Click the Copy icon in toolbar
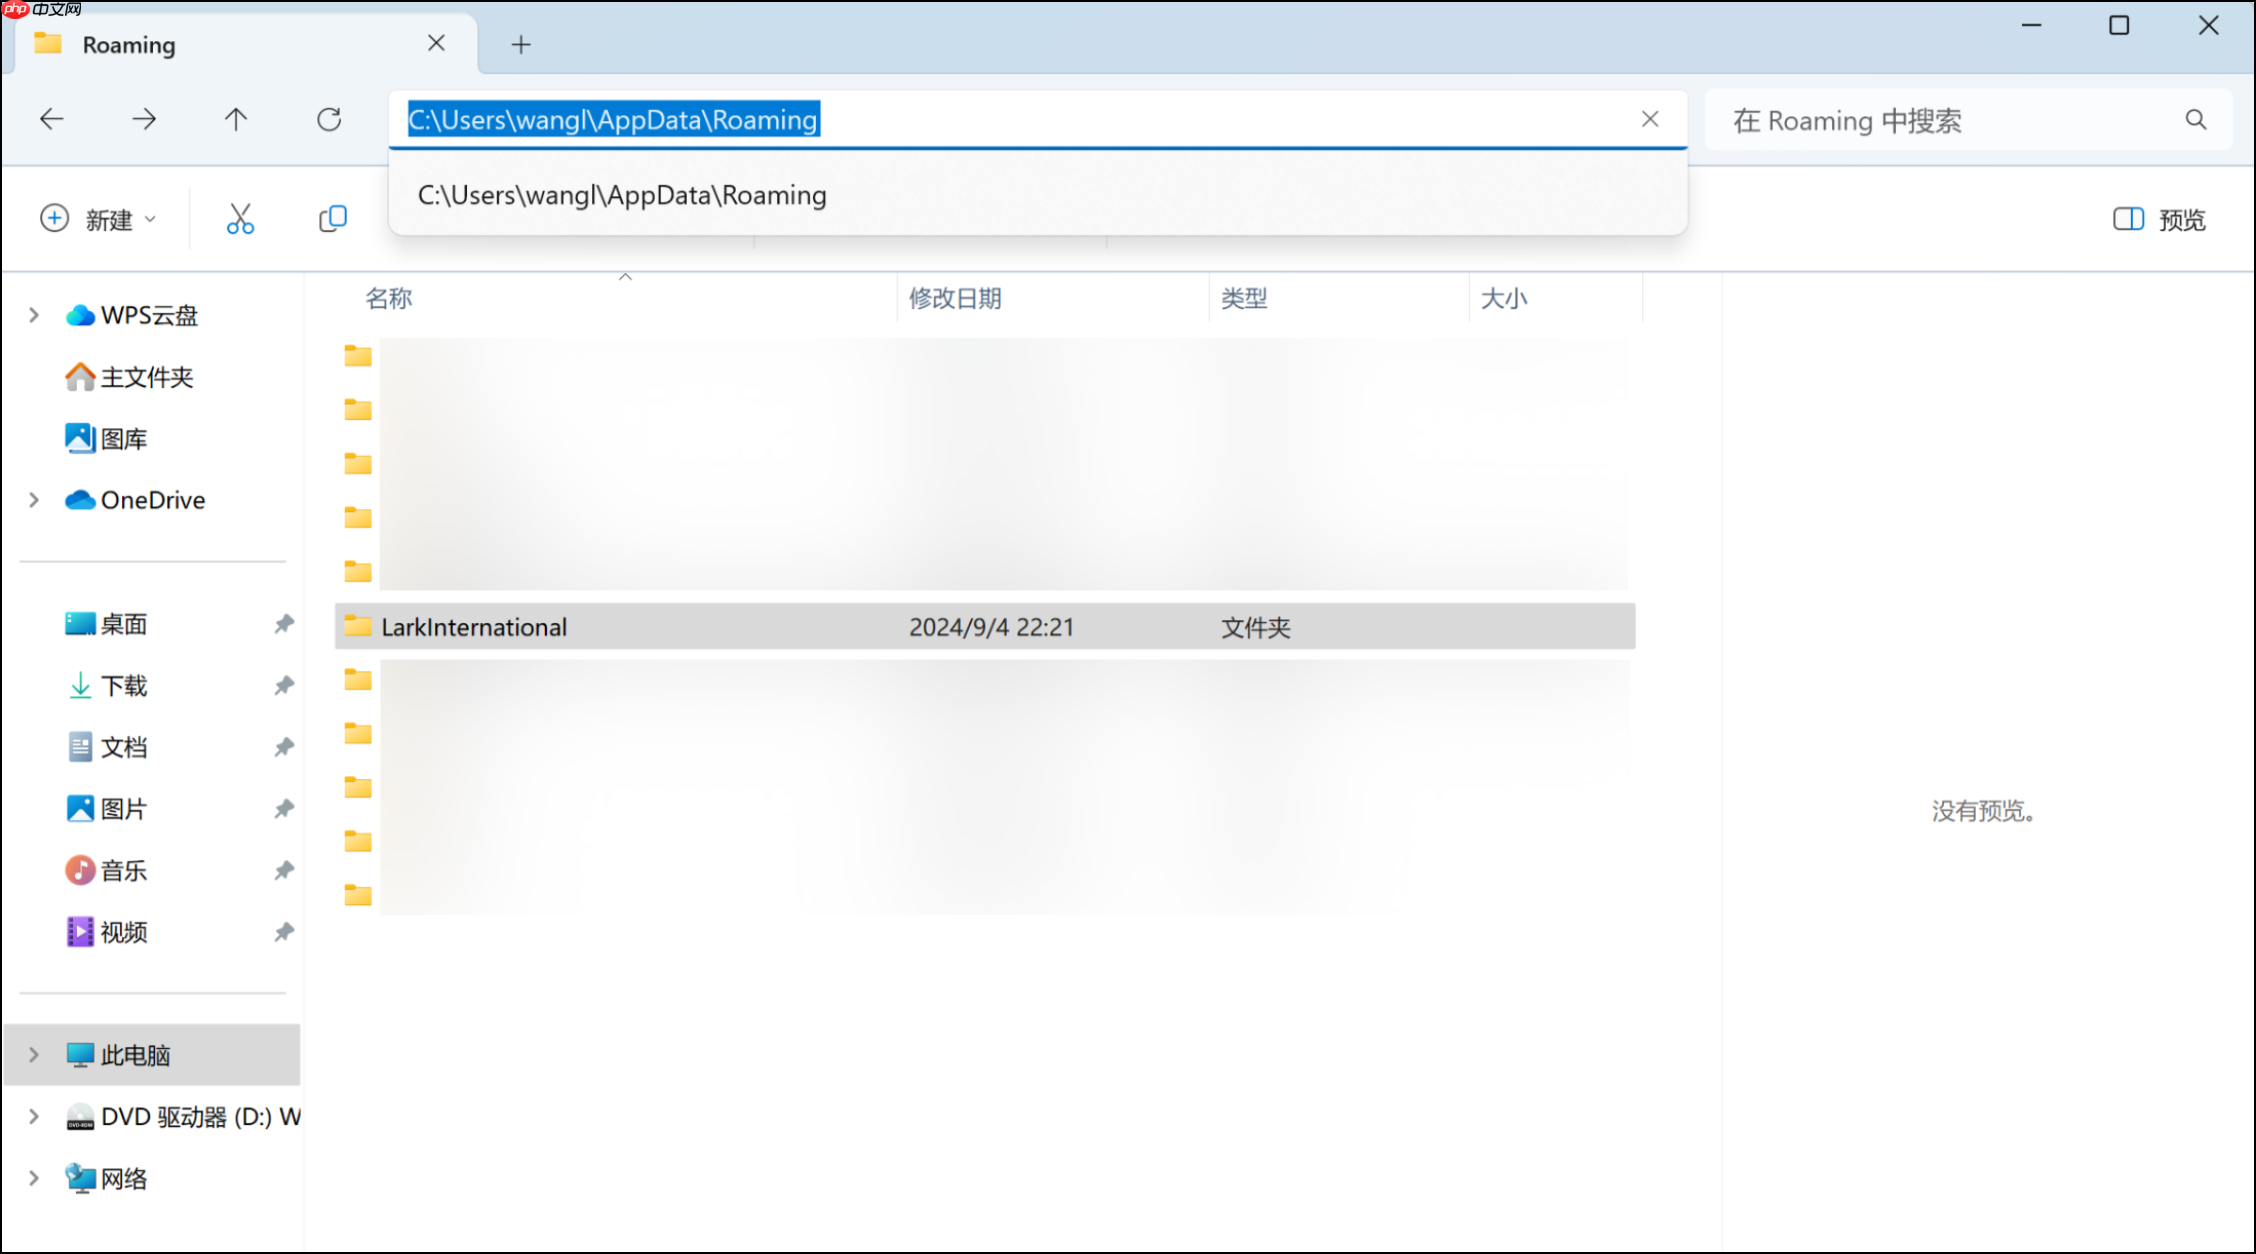The image size is (2256, 1254). 332,219
